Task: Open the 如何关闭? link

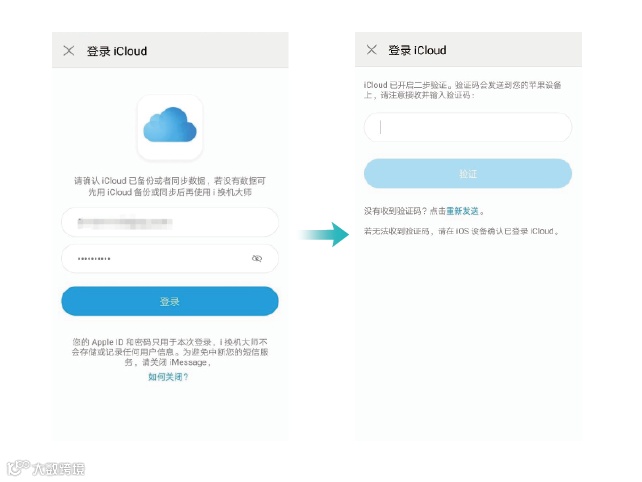Action: tap(168, 377)
